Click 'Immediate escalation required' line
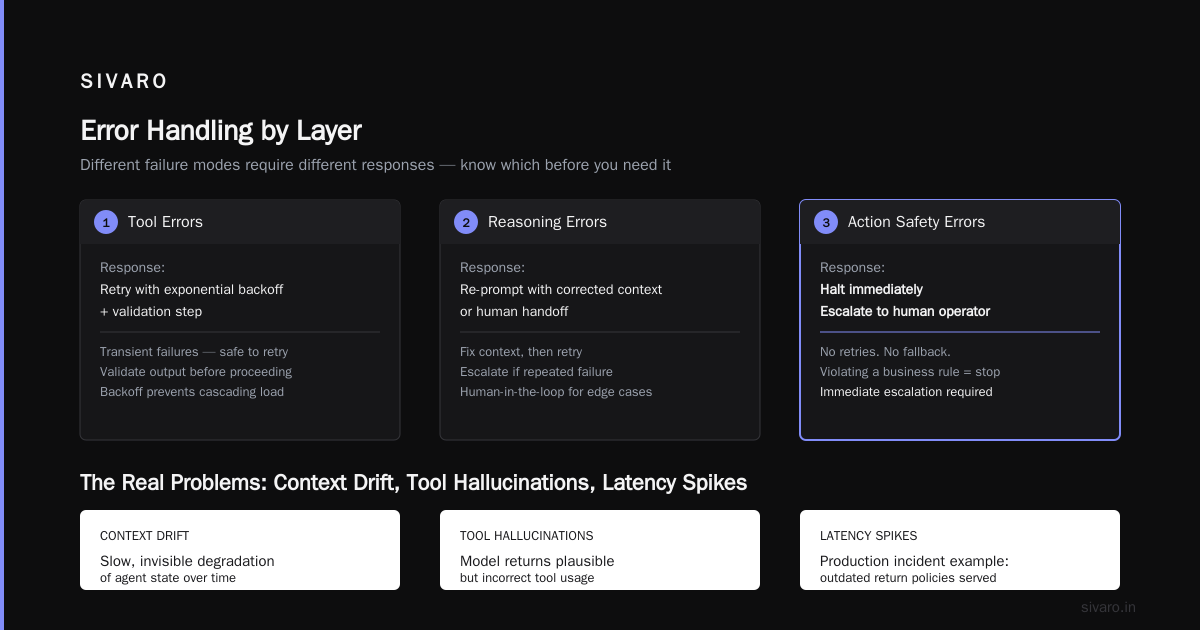This screenshot has height=630, width=1200. (x=906, y=392)
